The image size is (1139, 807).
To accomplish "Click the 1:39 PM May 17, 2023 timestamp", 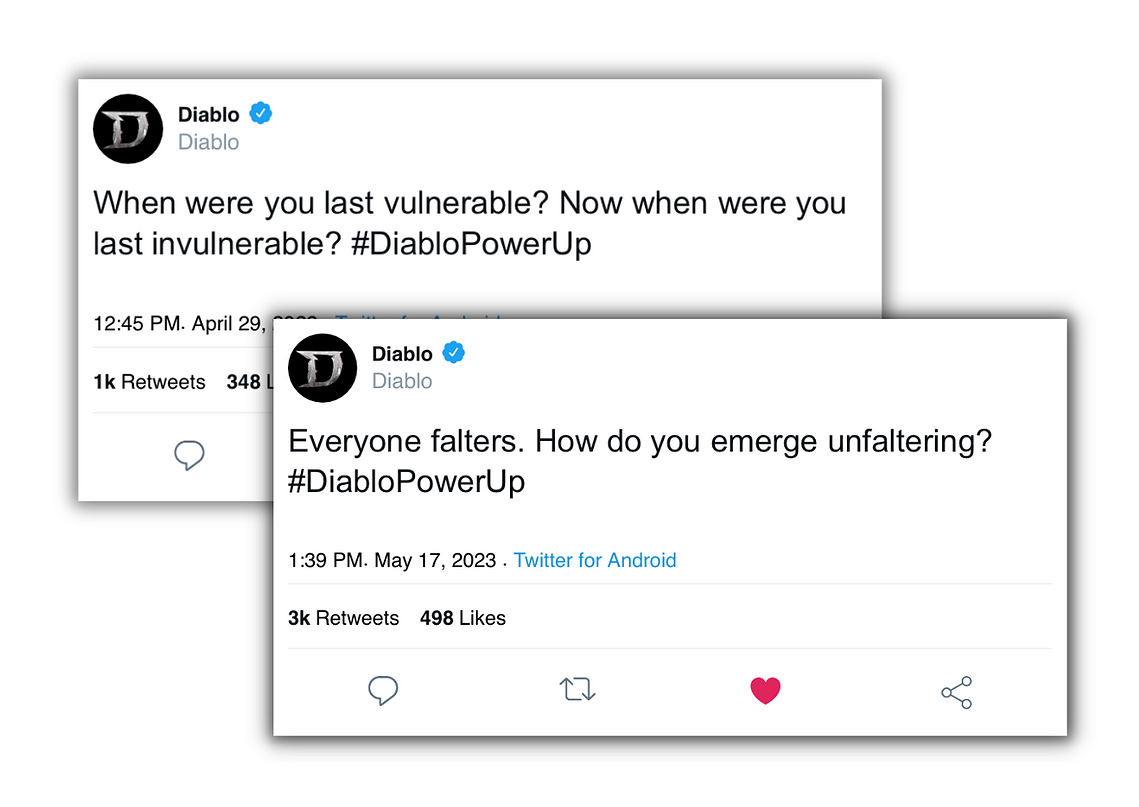I will tap(392, 560).
